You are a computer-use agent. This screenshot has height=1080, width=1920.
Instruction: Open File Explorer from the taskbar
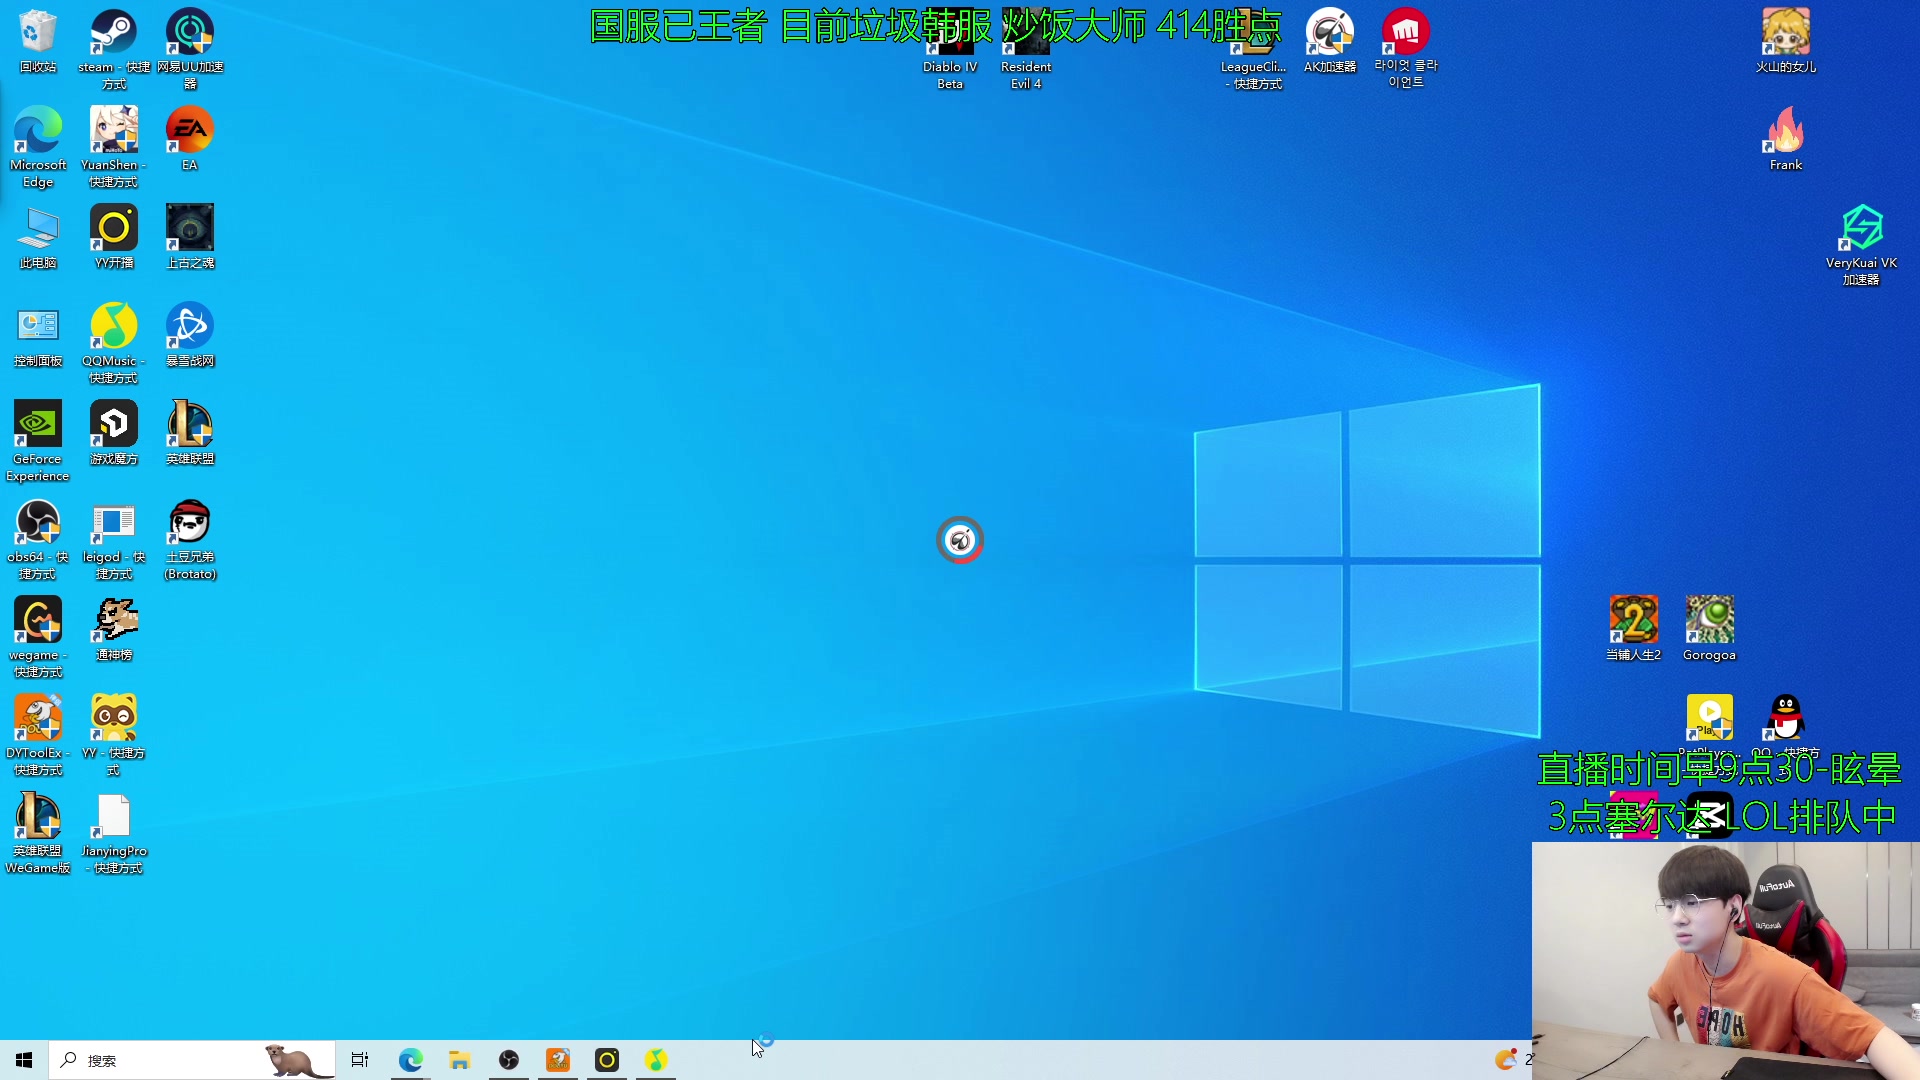459,1060
